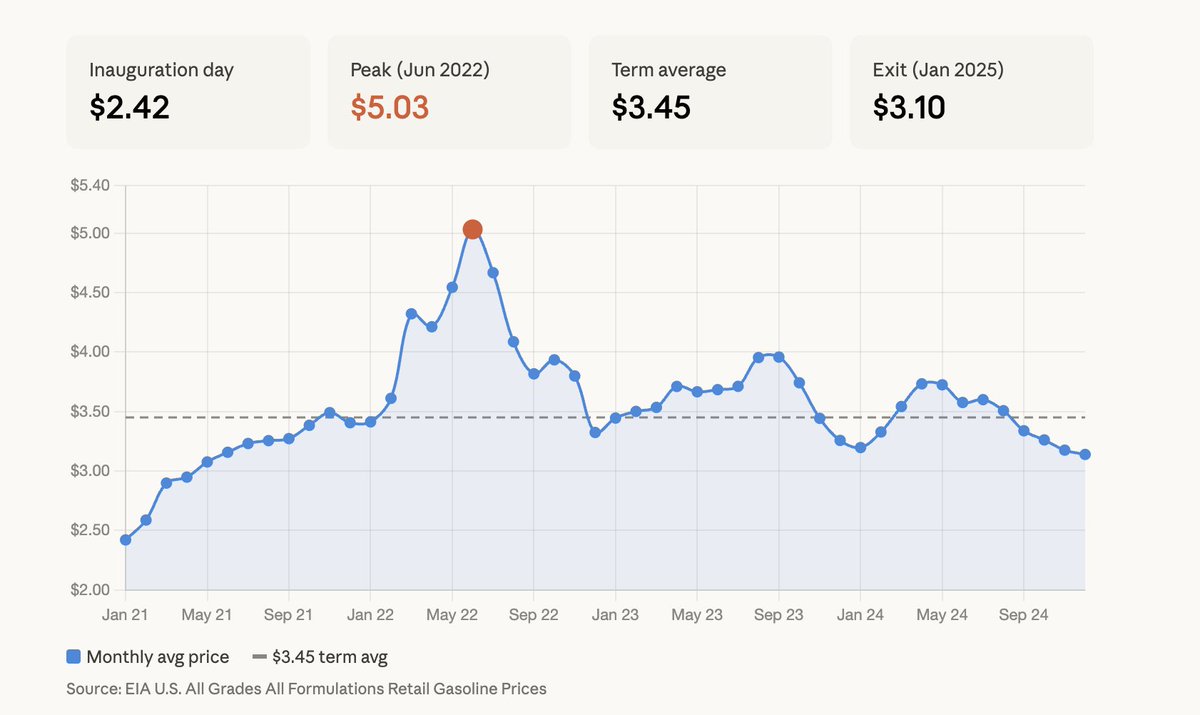Click the "$3.00" y-axis label
Viewport: 1200px width, 715px height.
[x=90, y=471]
